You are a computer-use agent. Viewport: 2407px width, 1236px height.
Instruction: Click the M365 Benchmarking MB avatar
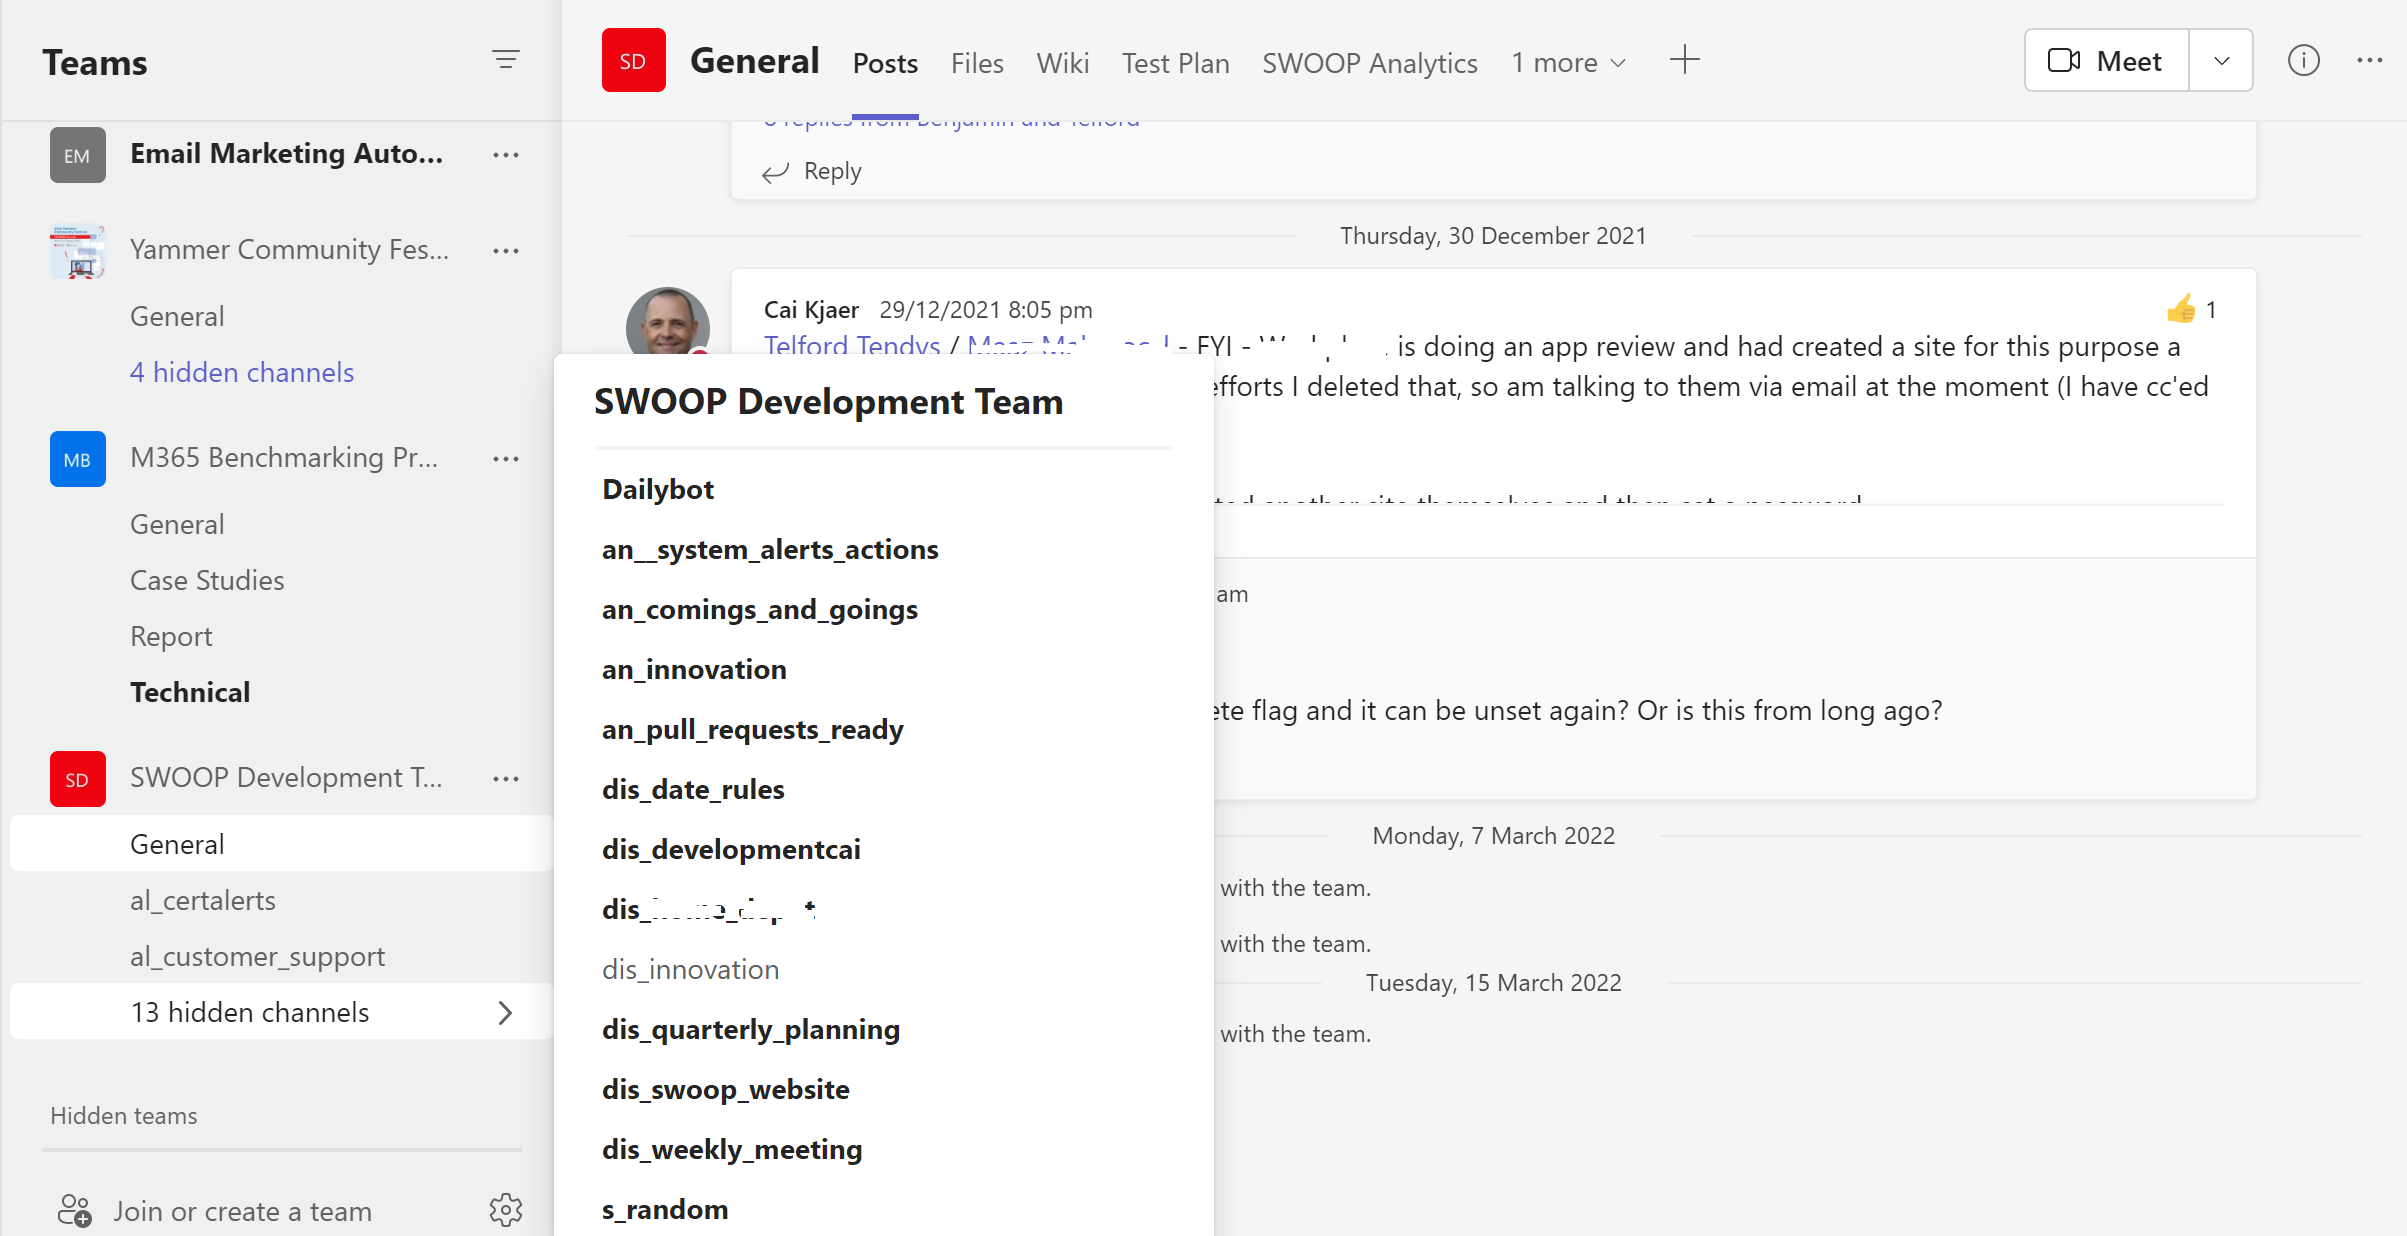click(78, 459)
